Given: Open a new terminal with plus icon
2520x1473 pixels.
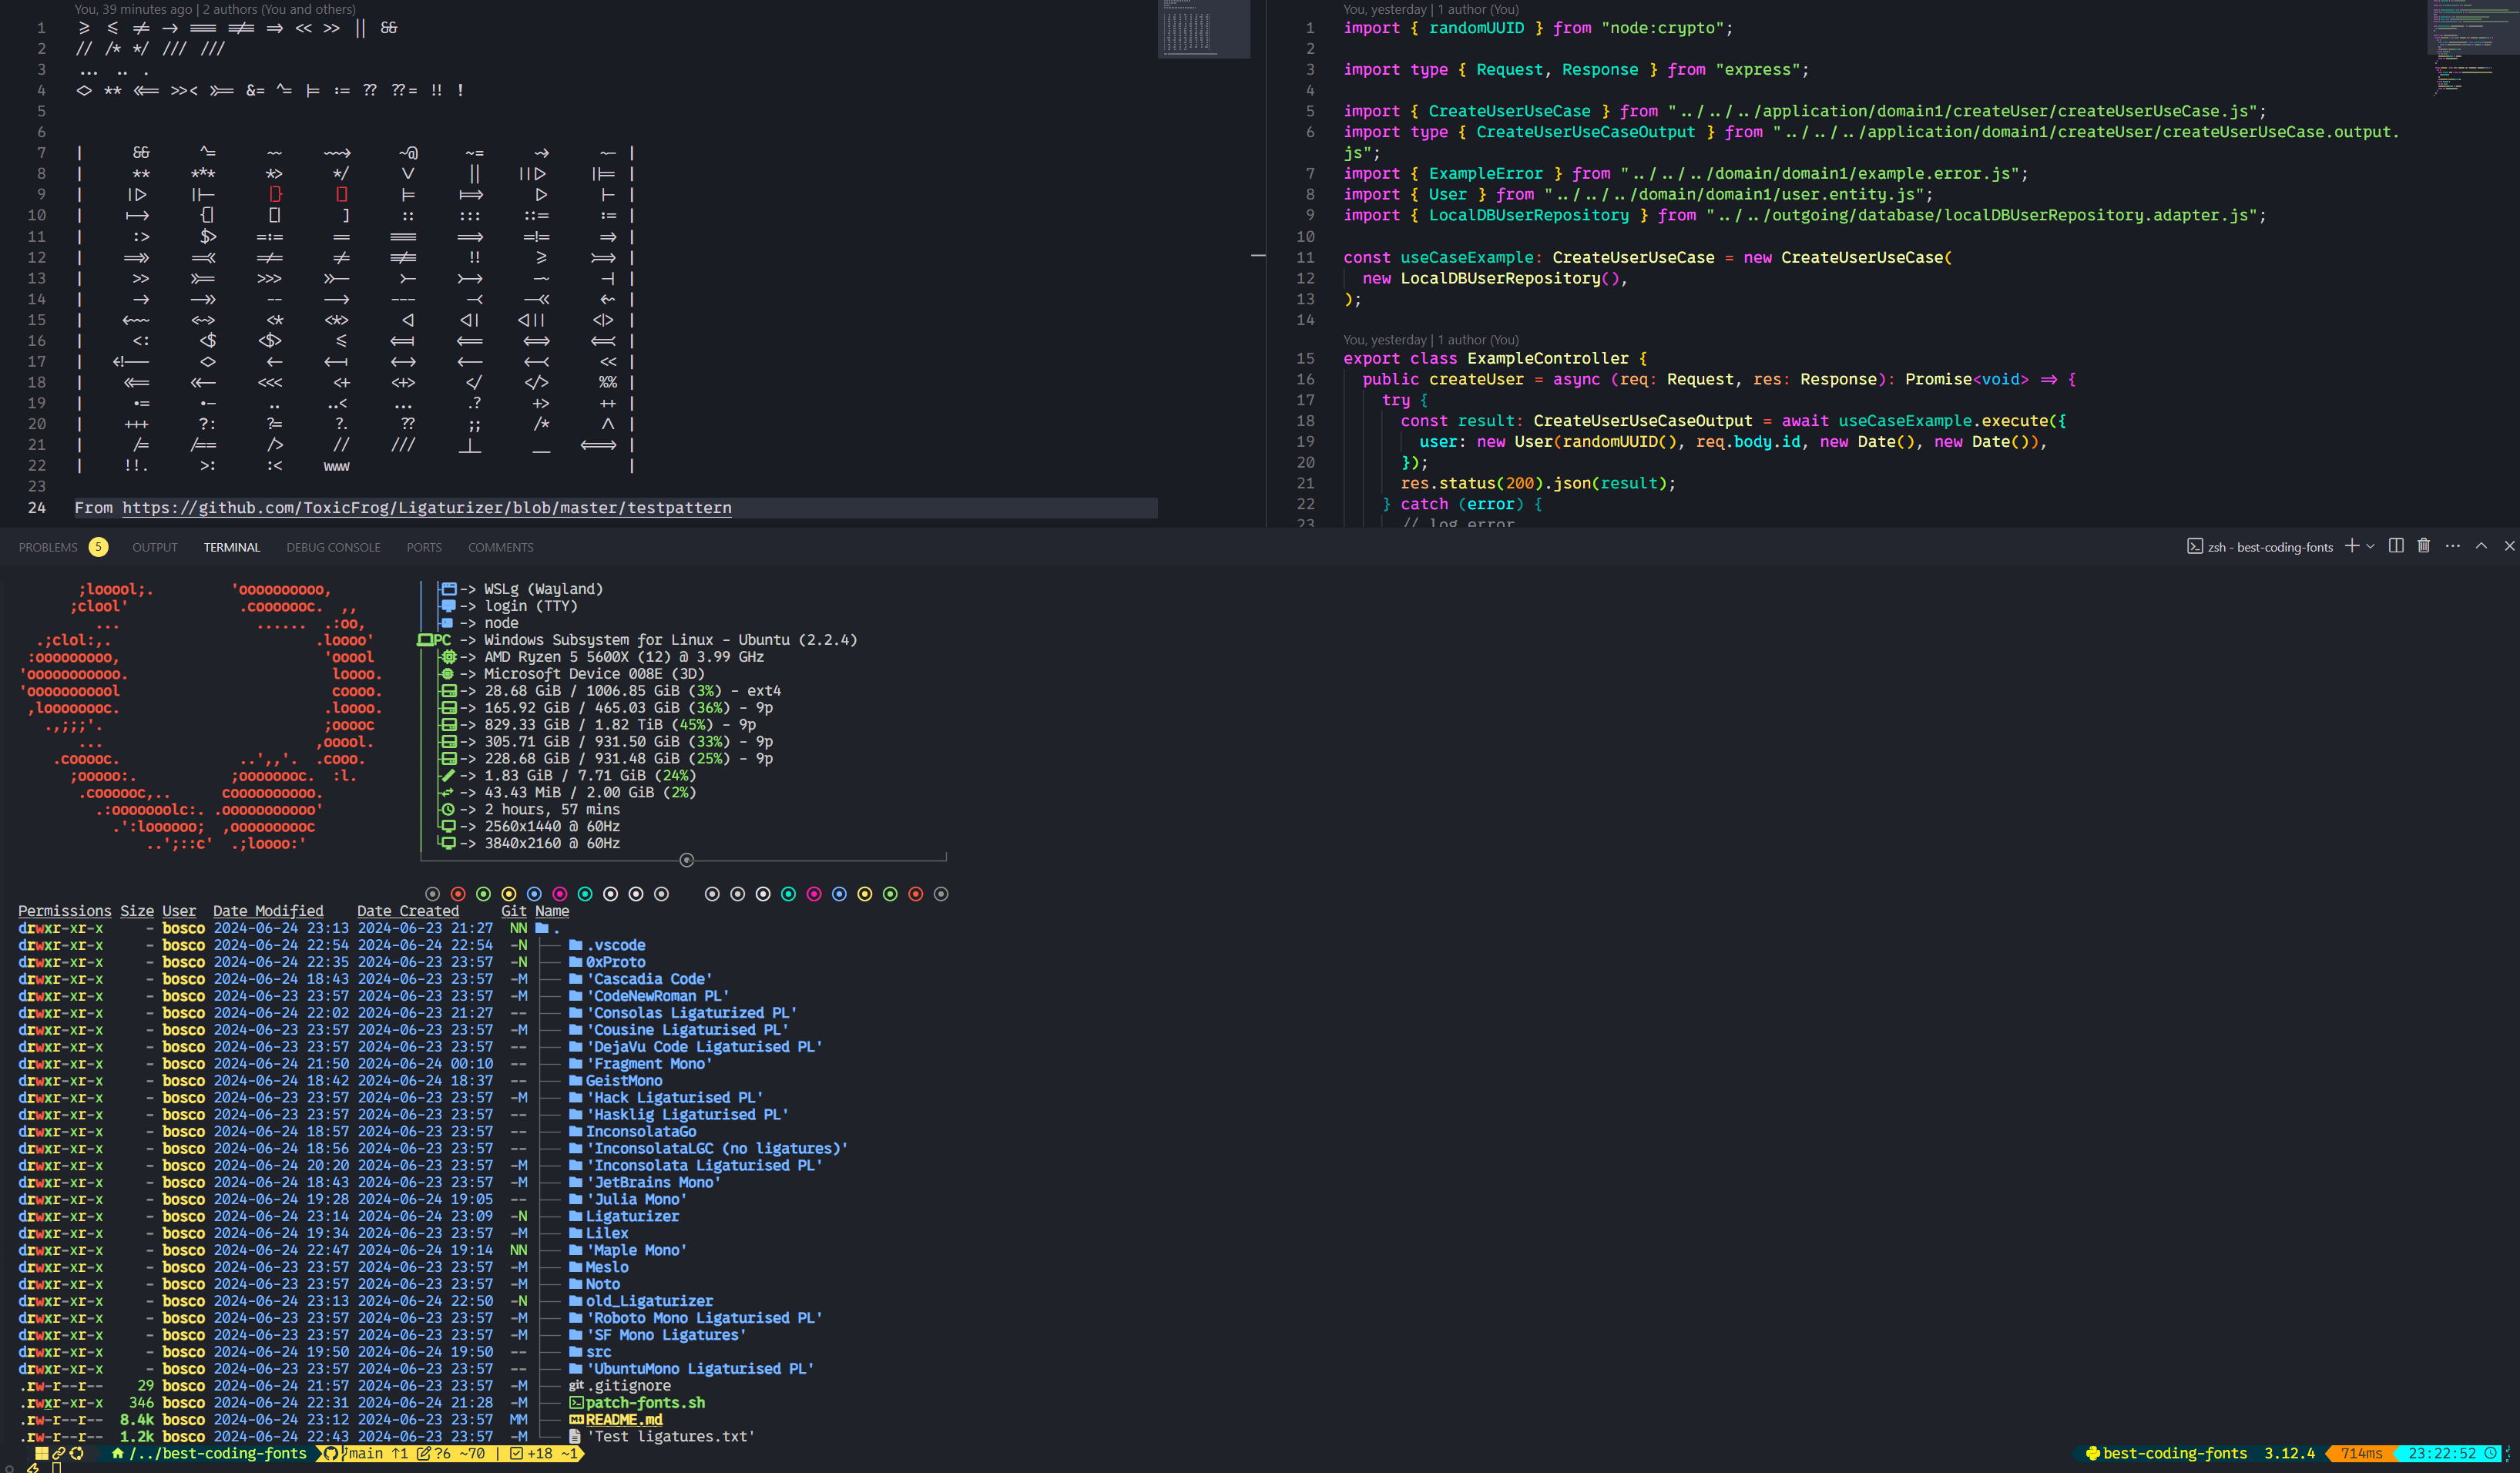Looking at the screenshot, I should tap(2352, 546).
